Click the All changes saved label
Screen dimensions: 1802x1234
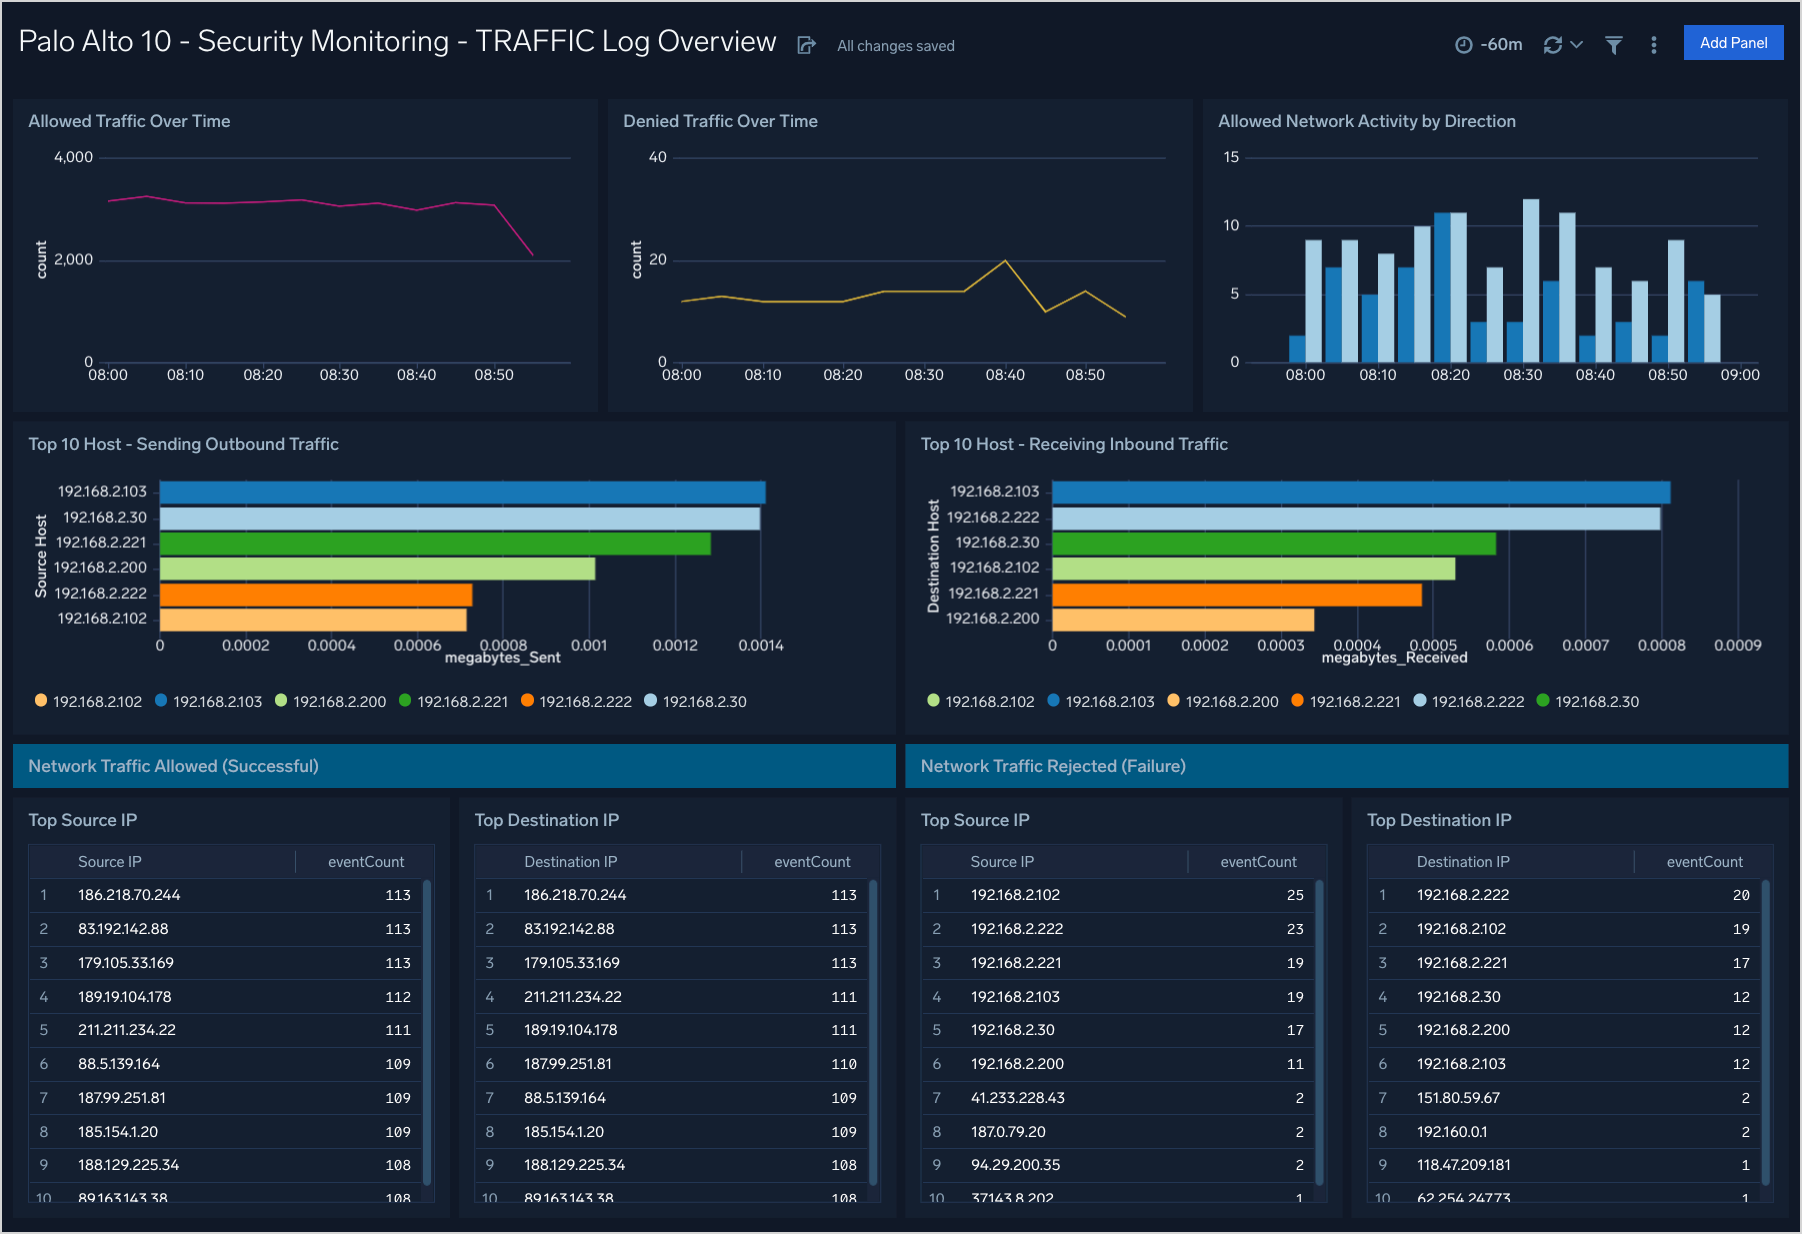[894, 45]
